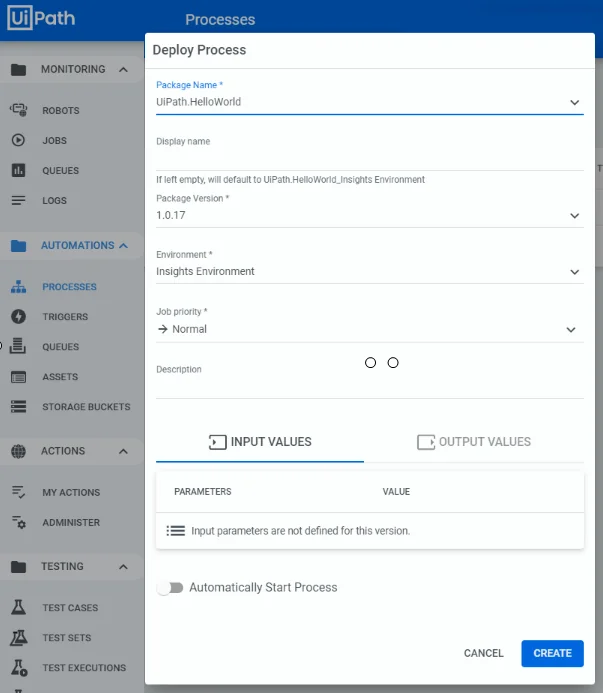
Task: Click the Triggers lightning icon
Action: (18, 316)
